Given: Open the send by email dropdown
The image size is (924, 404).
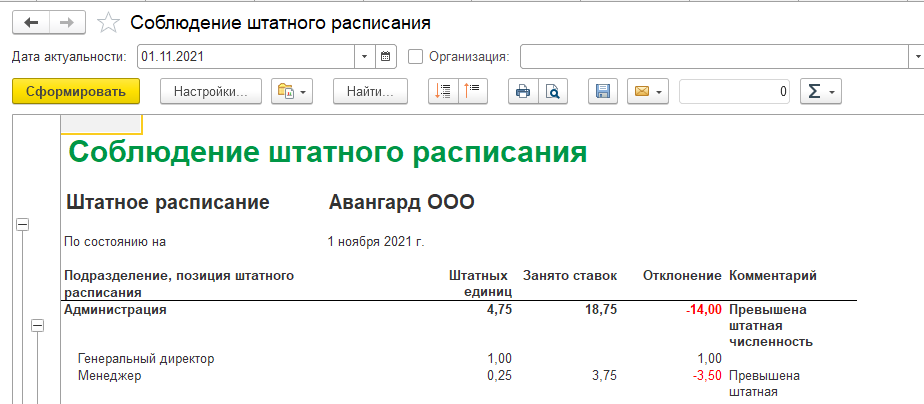Looking at the screenshot, I should [x=647, y=92].
